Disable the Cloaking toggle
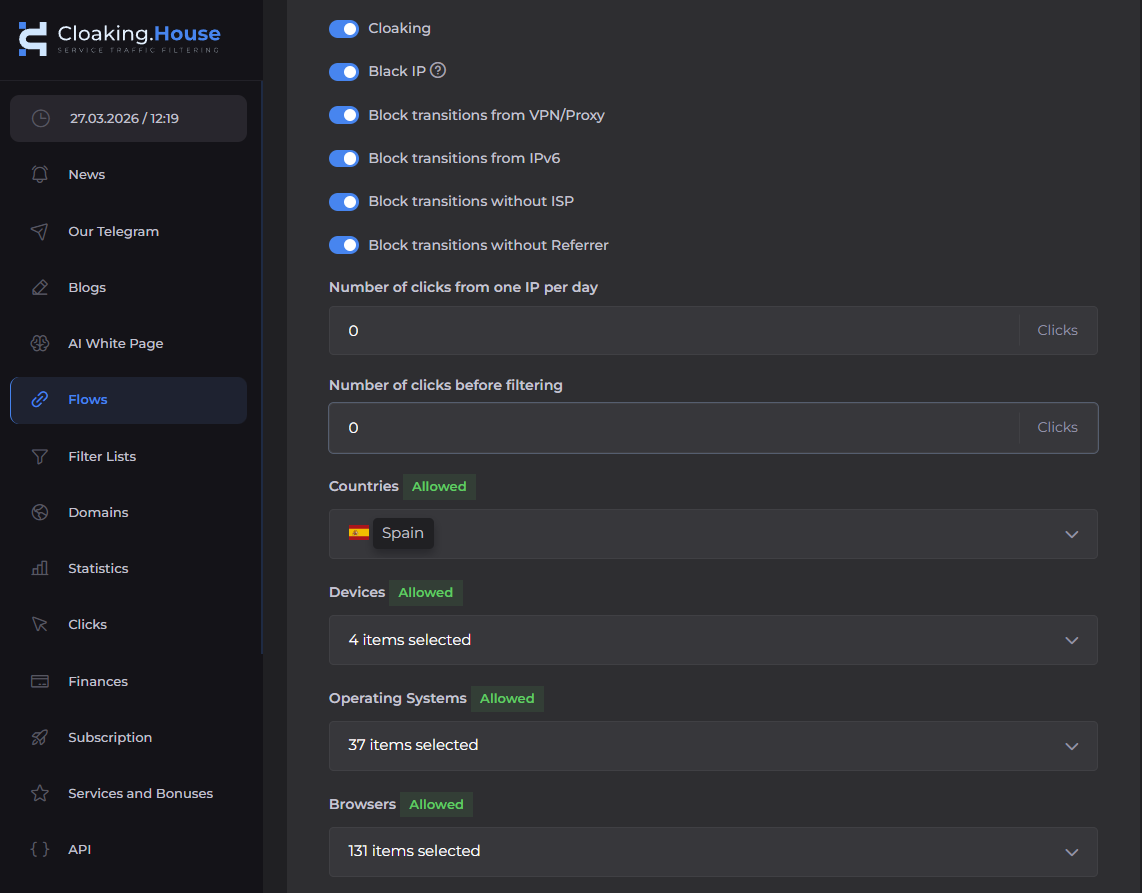The width and height of the screenshot is (1142, 893). click(x=344, y=29)
